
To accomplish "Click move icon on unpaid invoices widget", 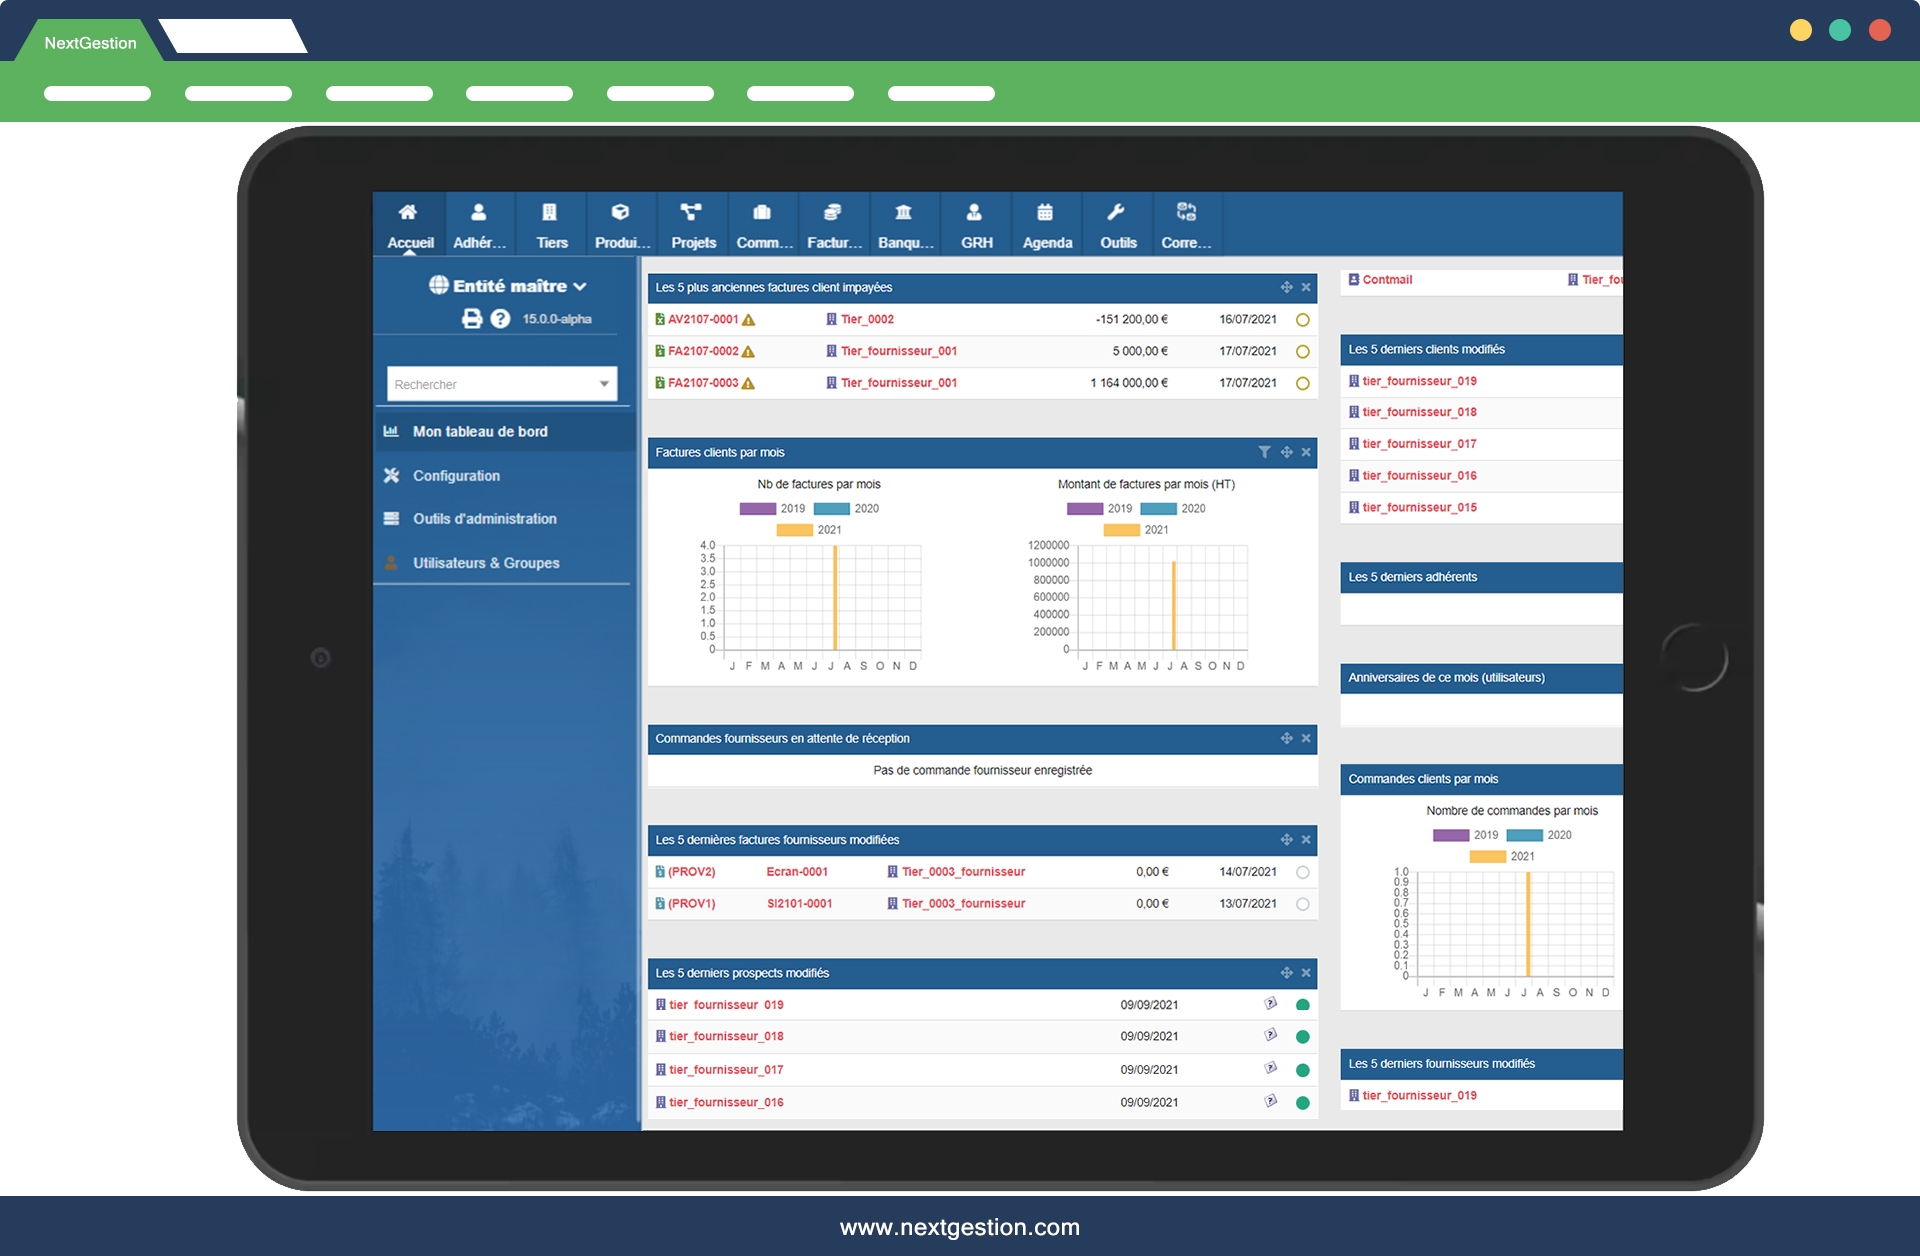I will (1287, 288).
